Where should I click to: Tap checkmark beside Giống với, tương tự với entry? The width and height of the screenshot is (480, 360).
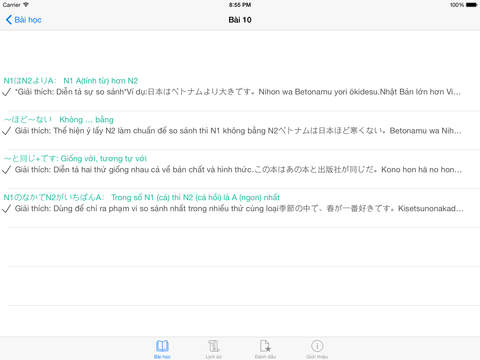tap(6, 170)
